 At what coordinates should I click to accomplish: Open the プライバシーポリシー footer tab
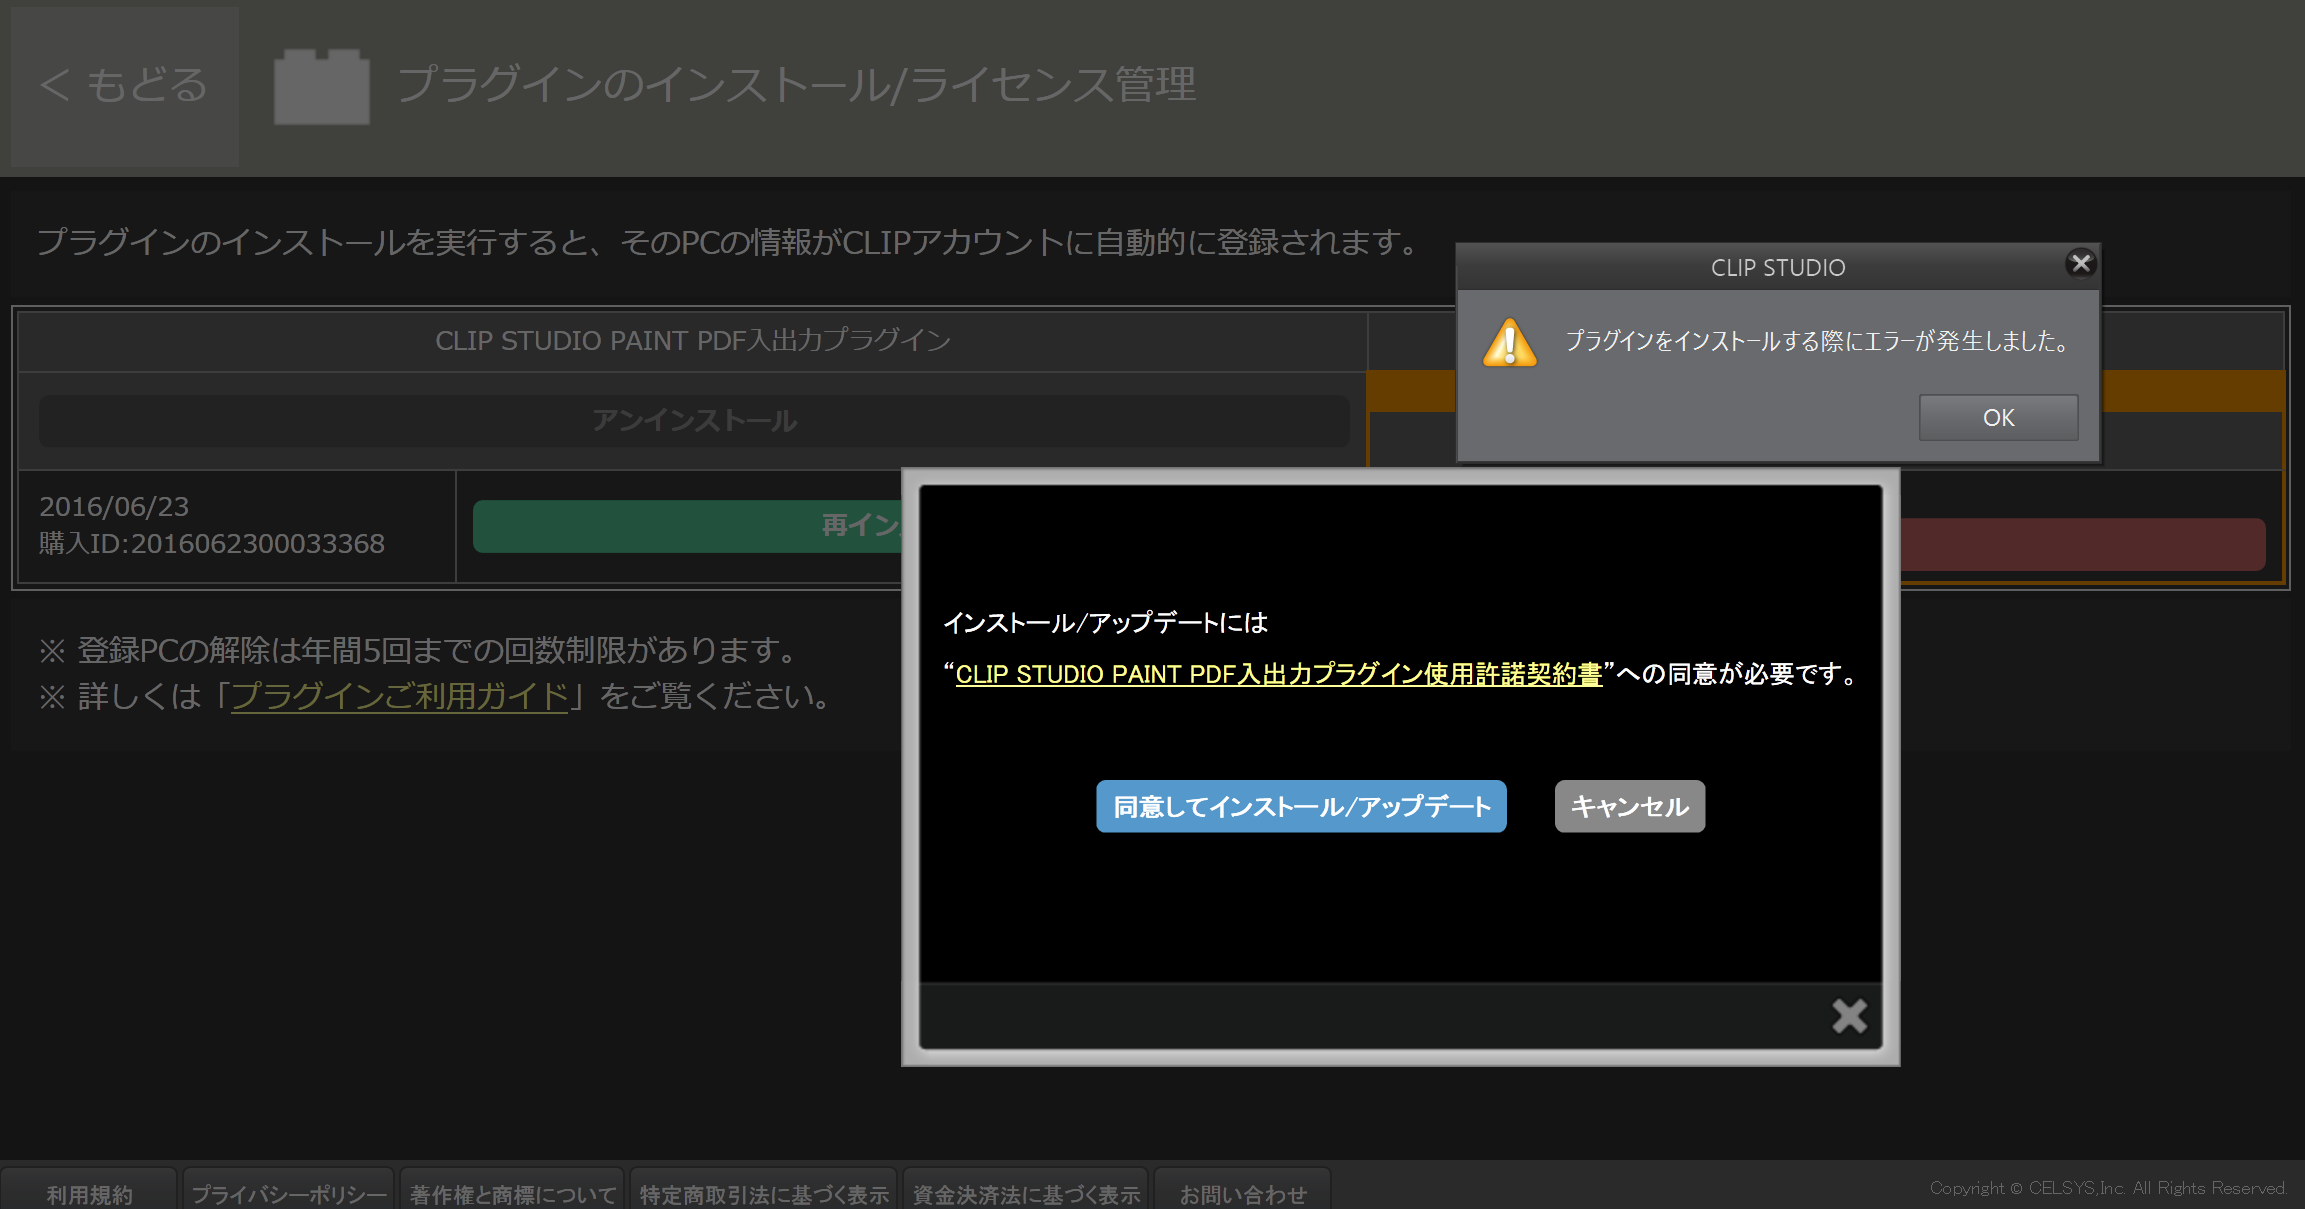(x=288, y=1194)
